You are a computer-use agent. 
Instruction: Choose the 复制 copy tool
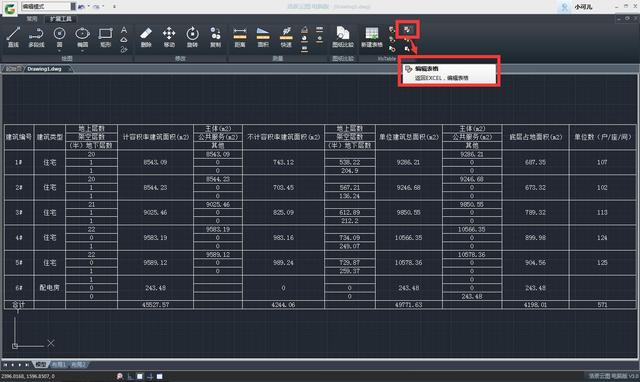point(216,37)
